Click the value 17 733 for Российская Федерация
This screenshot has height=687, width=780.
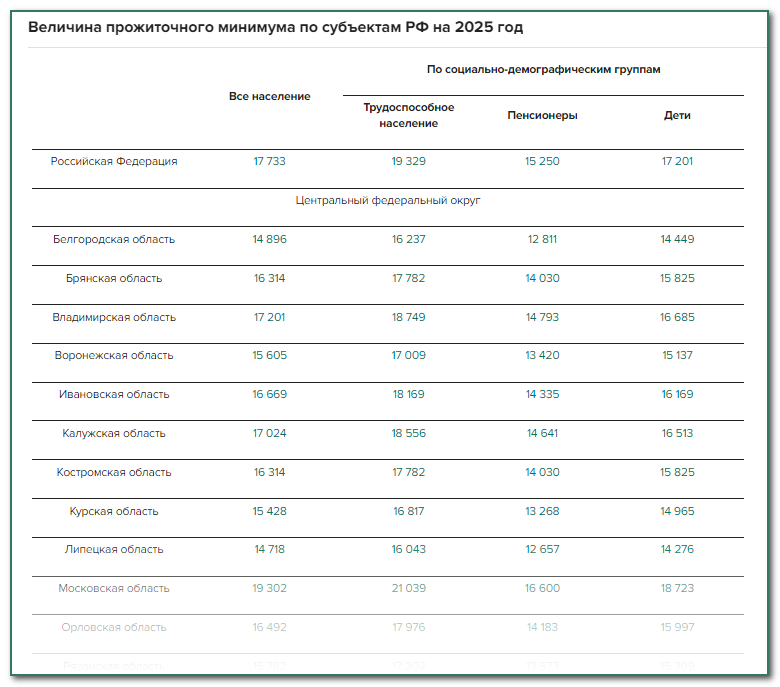click(269, 161)
